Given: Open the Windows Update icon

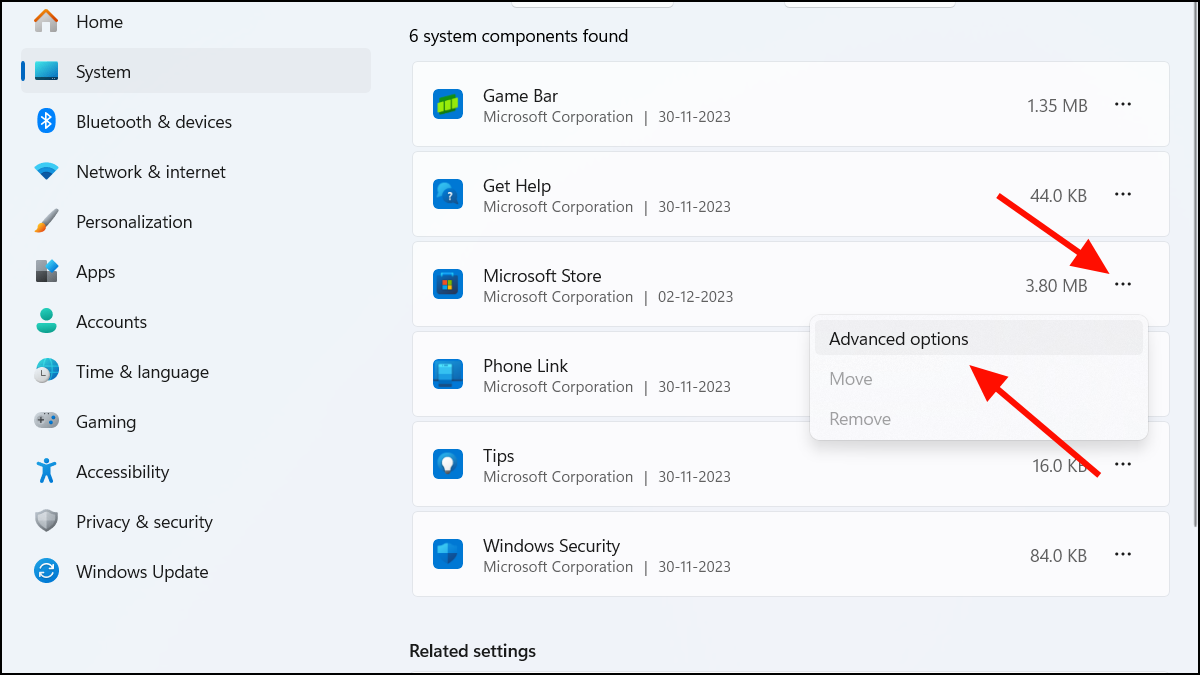Looking at the screenshot, I should [x=46, y=571].
